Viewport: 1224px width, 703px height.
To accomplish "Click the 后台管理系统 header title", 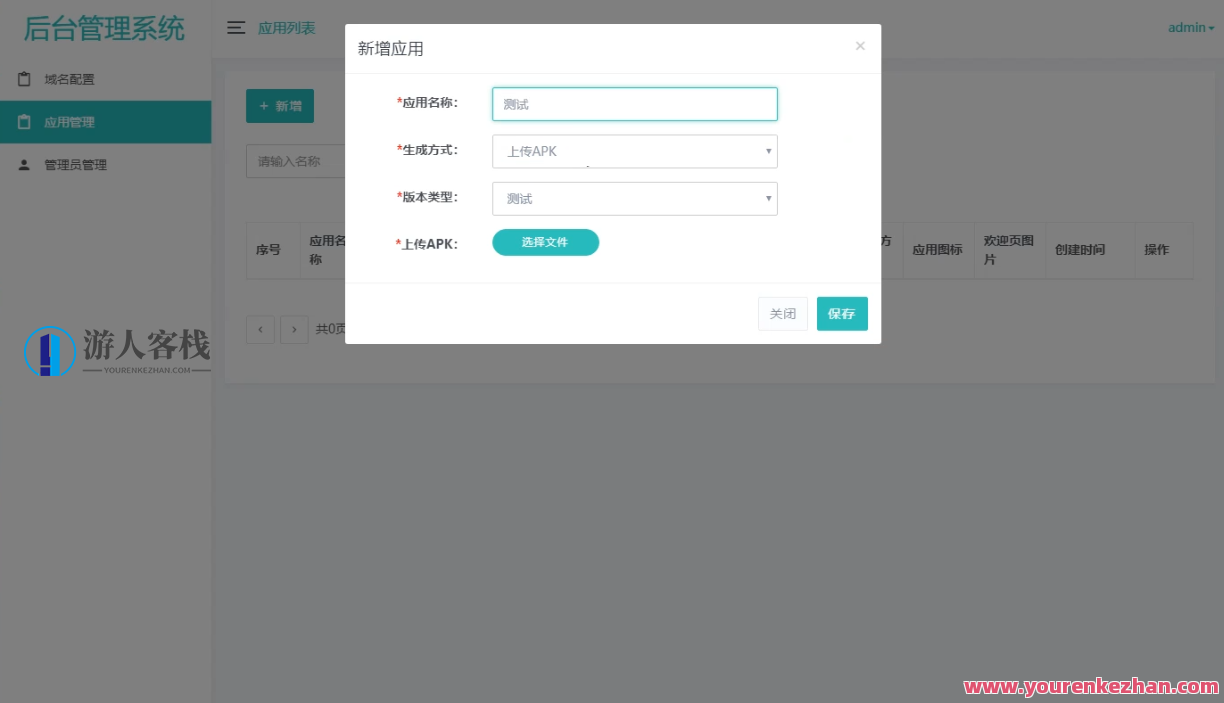I will (x=103, y=28).
